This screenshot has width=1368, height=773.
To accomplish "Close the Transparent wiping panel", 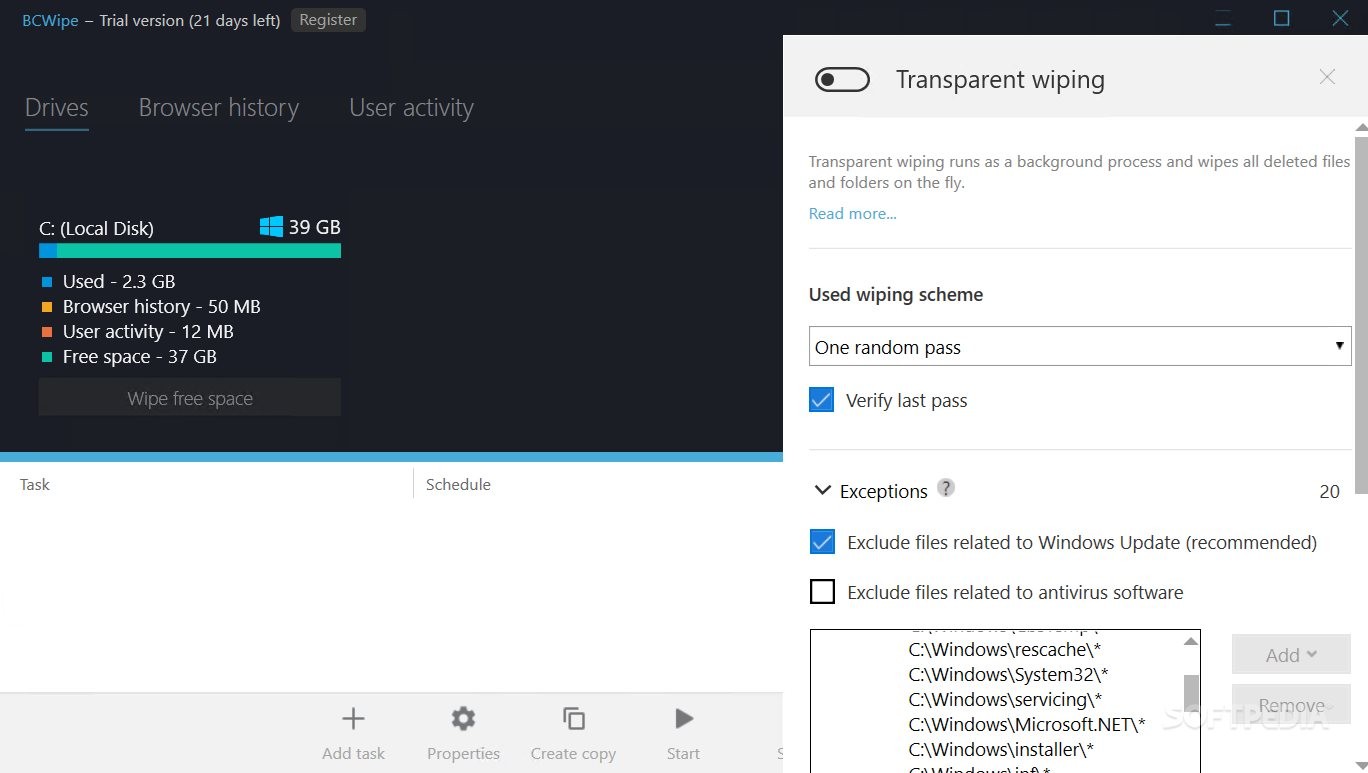I will [1327, 77].
